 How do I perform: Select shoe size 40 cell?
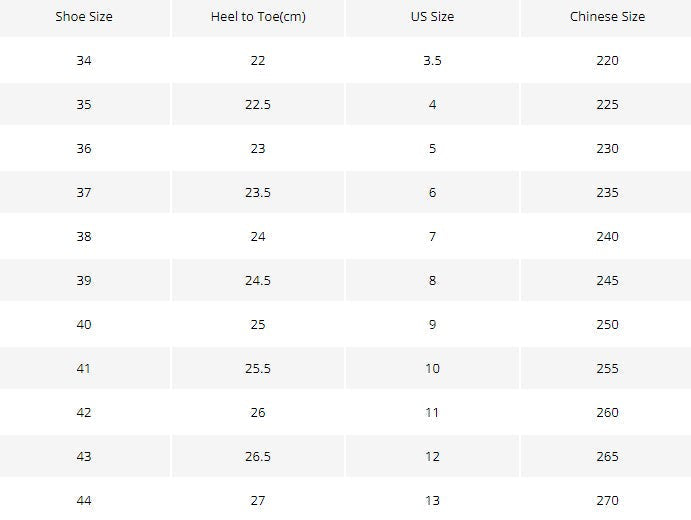pos(84,325)
